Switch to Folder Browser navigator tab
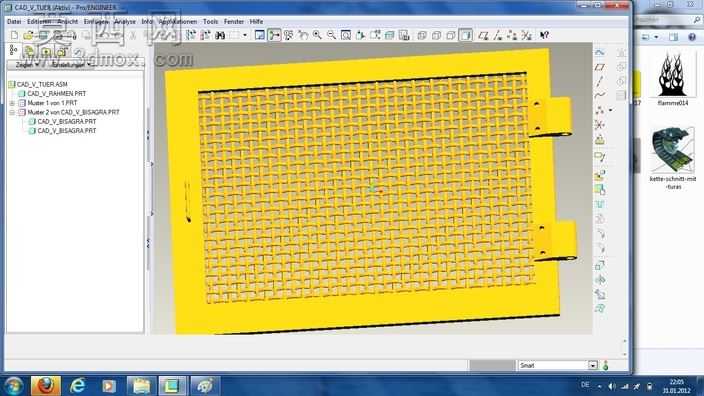The width and height of the screenshot is (704, 396). coord(30,51)
